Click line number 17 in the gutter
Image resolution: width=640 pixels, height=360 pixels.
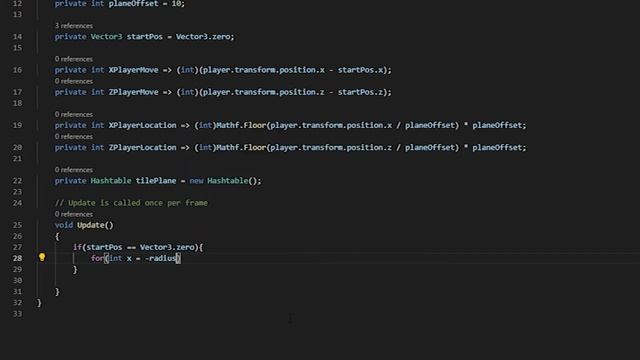point(17,92)
